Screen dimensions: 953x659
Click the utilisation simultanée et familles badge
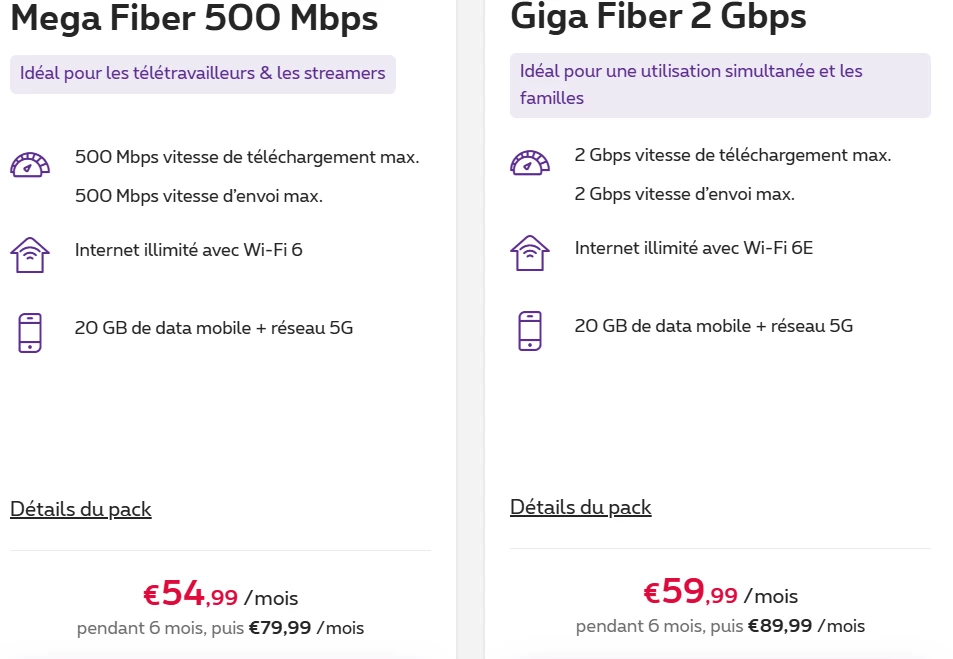(x=720, y=85)
